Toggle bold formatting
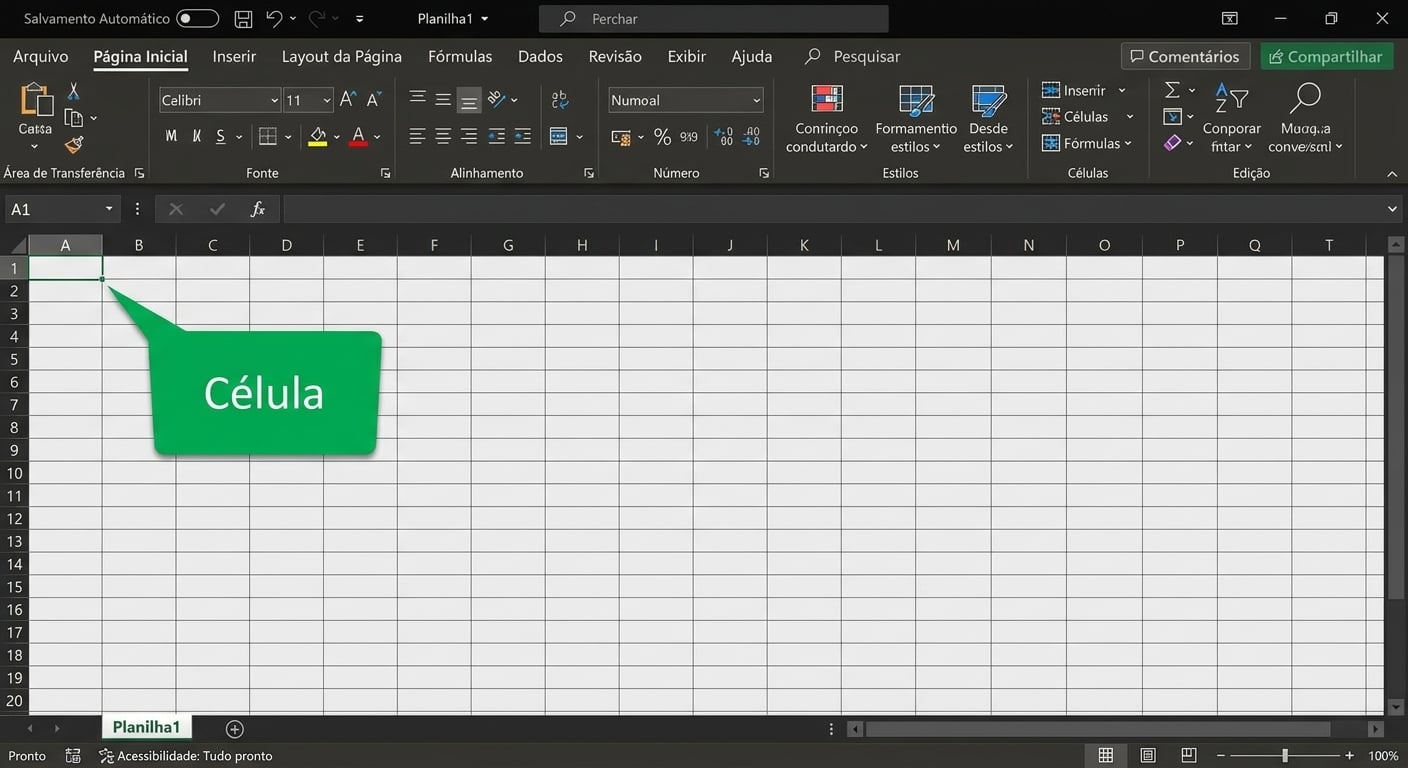1408x768 pixels. [171, 136]
